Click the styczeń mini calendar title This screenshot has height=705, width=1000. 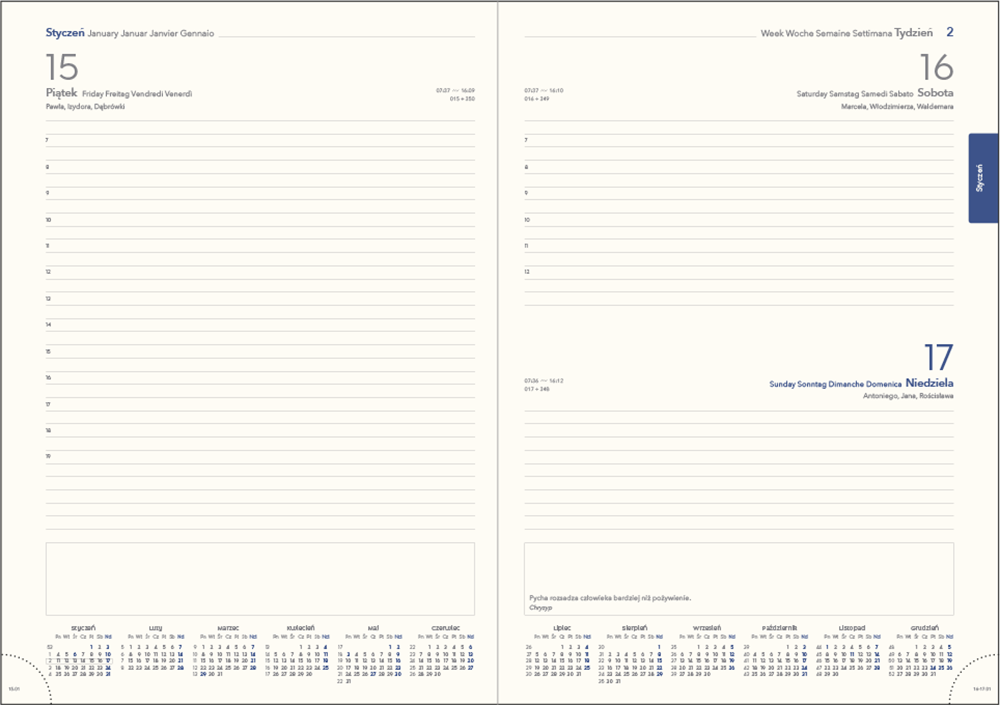coord(83,628)
